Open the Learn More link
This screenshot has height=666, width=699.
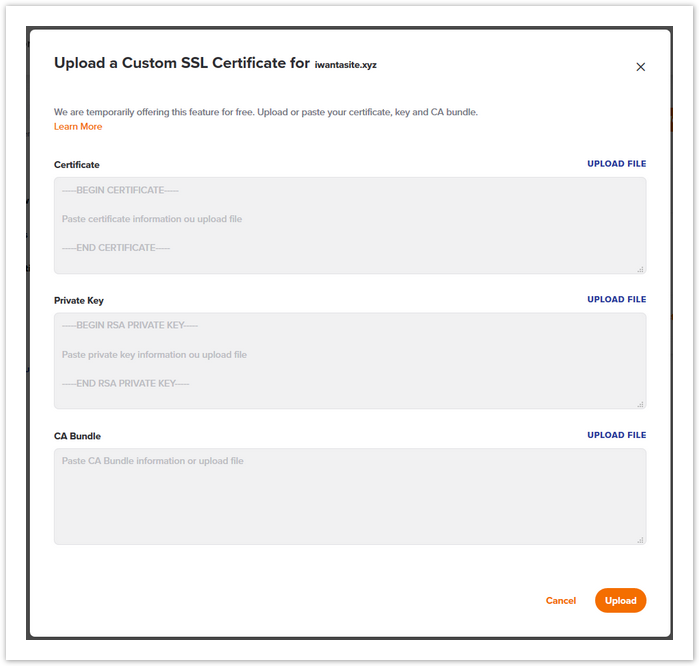coord(78,127)
